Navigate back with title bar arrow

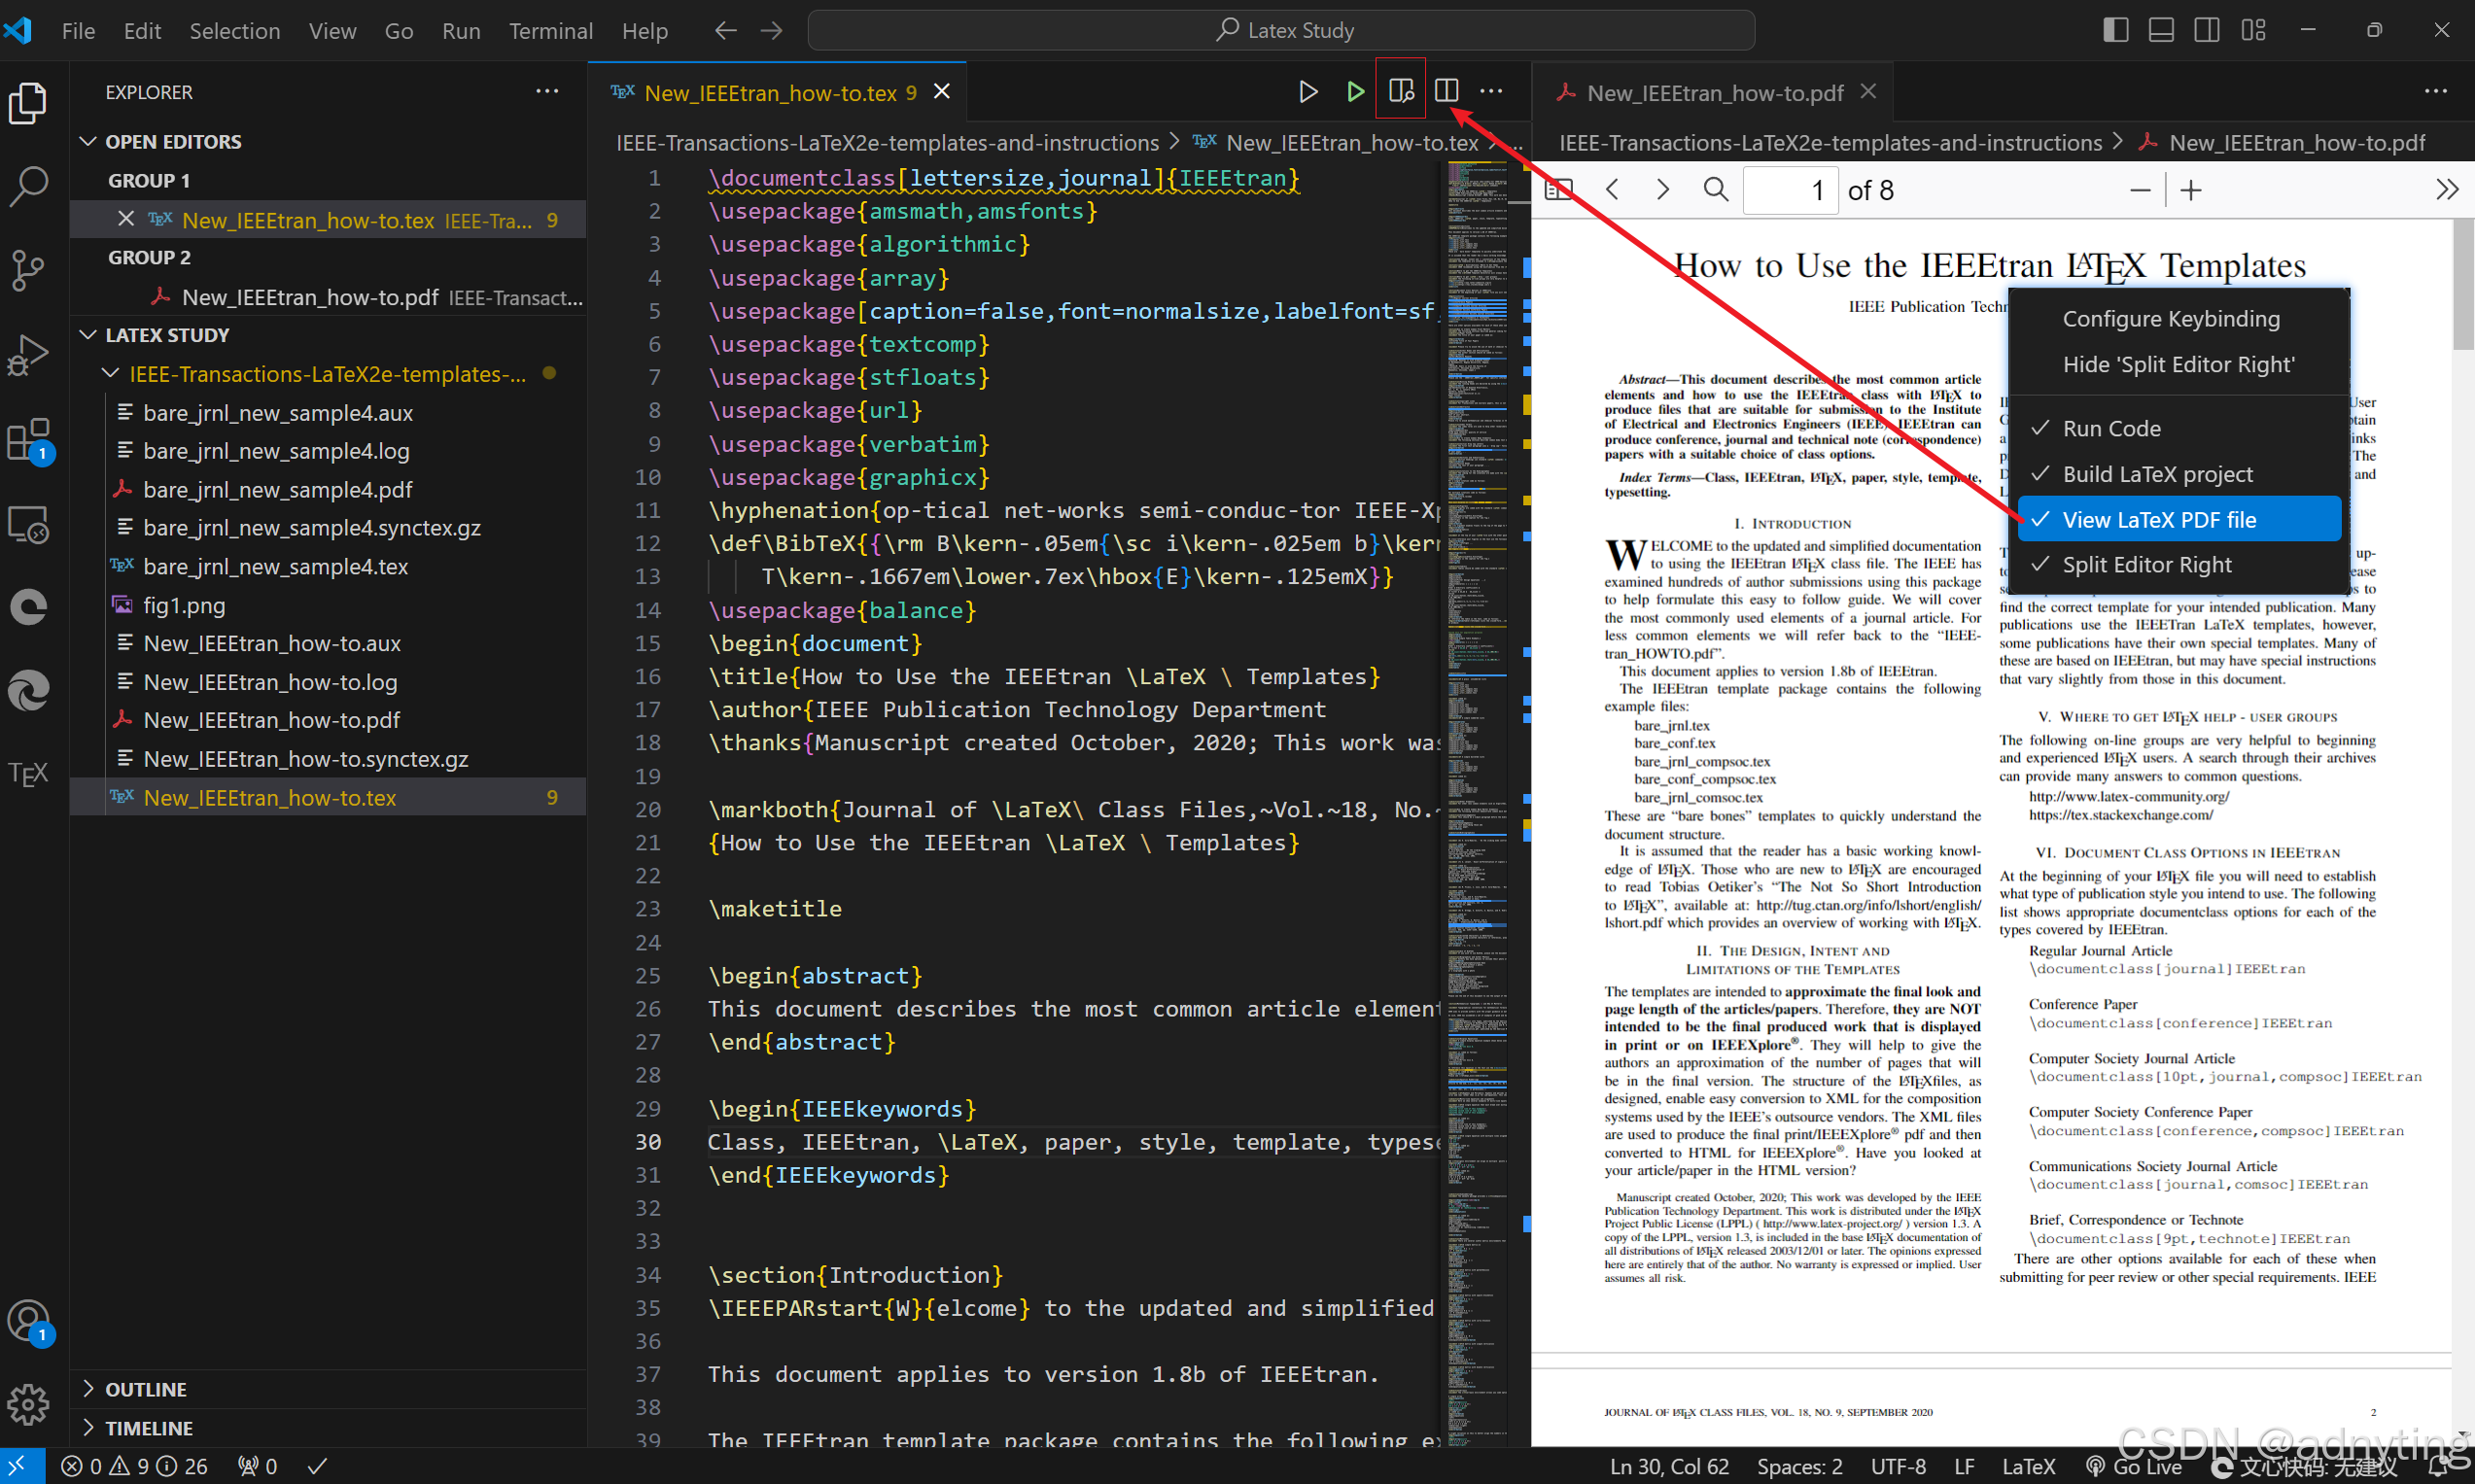click(726, 31)
